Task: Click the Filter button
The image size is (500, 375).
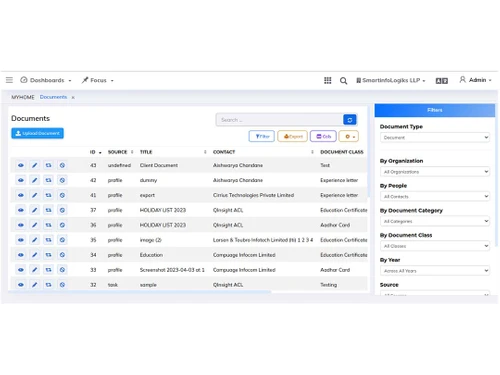Action: coord(262,136)
